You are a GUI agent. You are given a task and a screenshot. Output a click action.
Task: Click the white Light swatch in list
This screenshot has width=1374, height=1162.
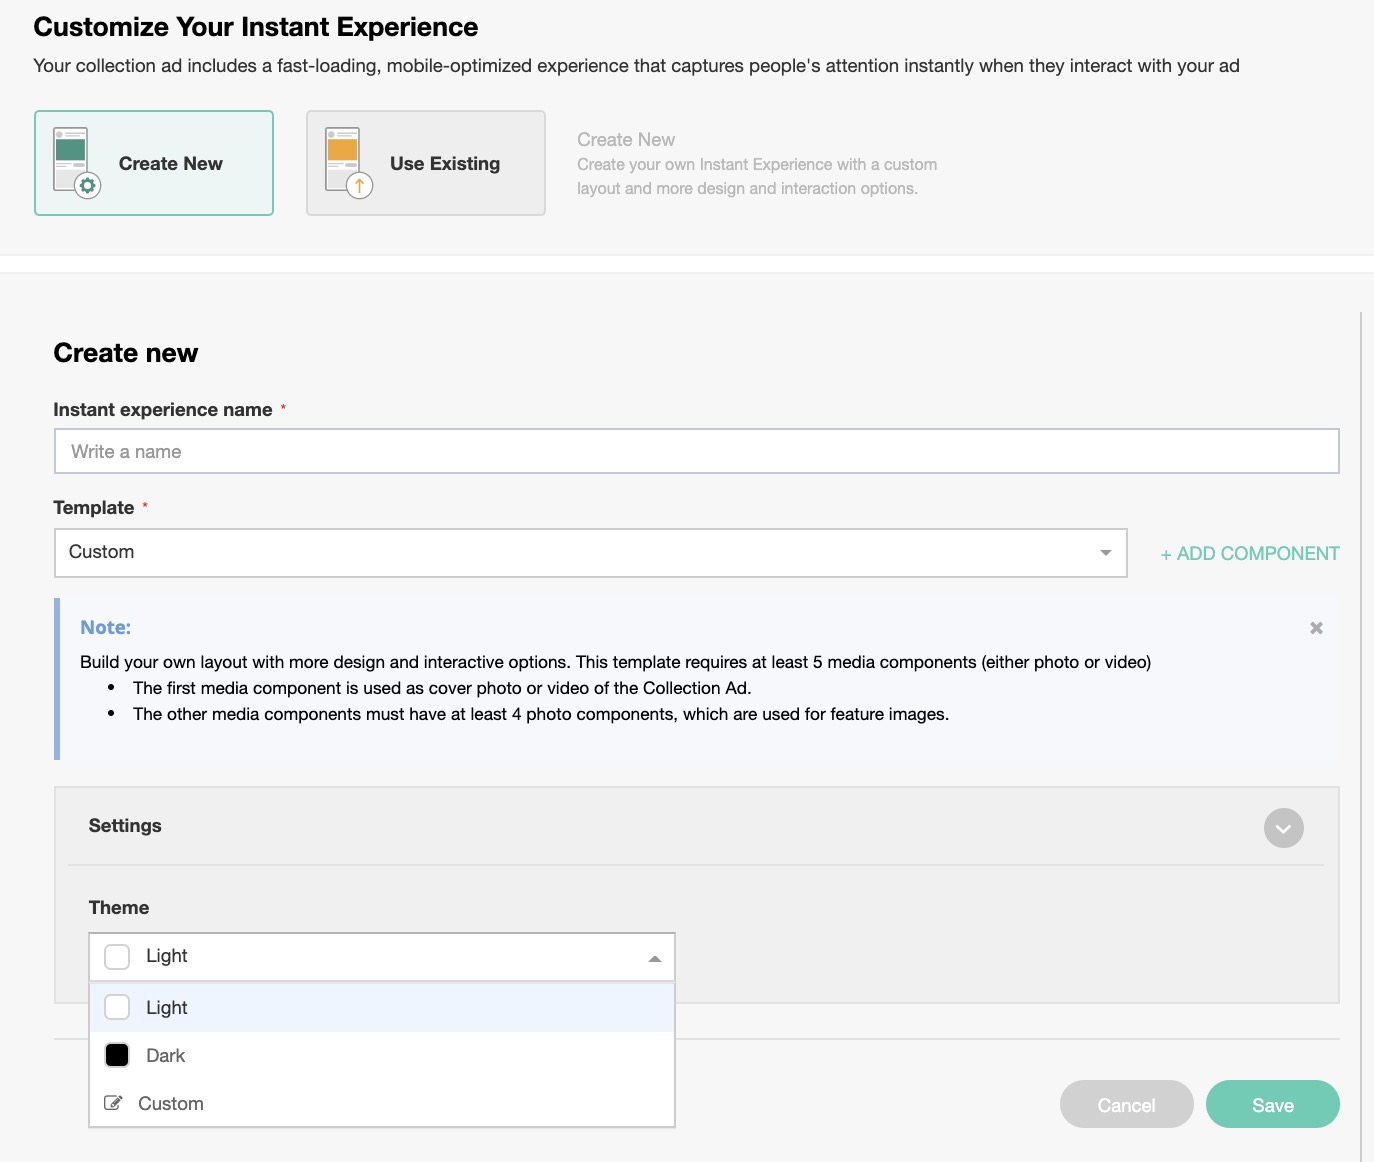[117, 1007]
